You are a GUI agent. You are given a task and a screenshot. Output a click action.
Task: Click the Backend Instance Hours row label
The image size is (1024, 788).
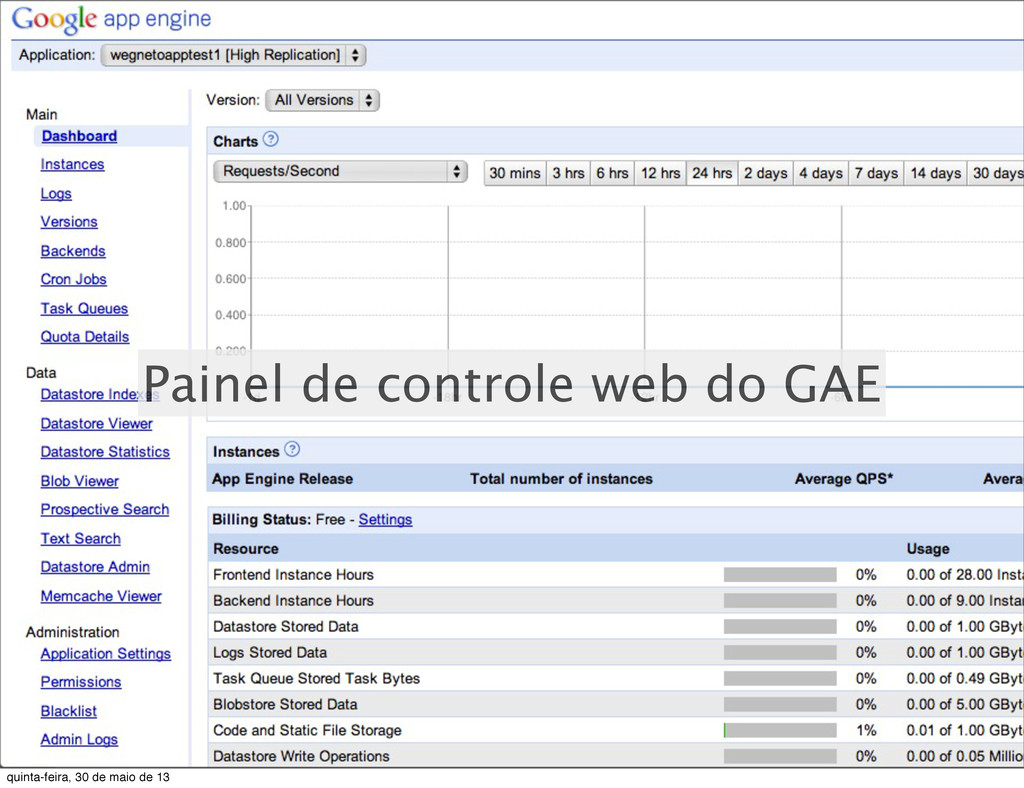[293, 600]
